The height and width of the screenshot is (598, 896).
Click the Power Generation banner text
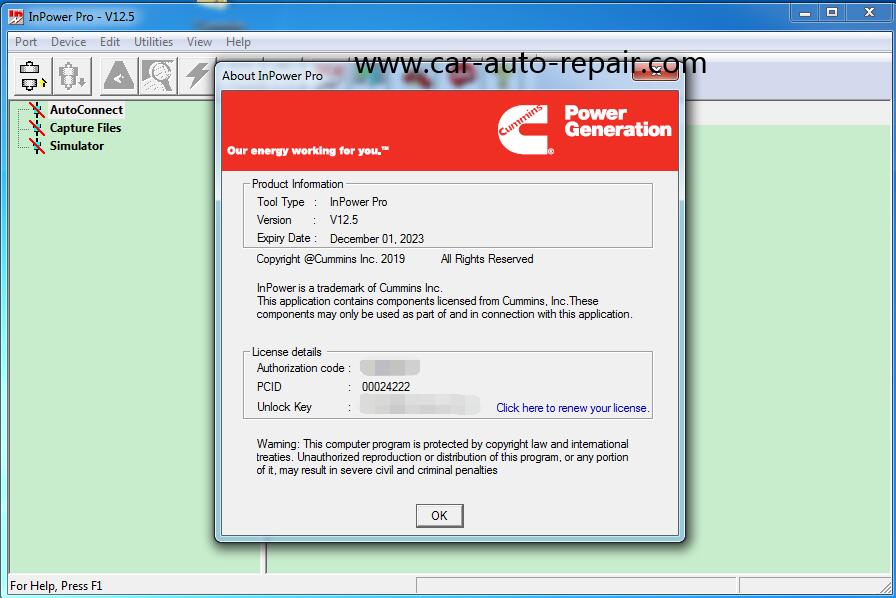618,121
